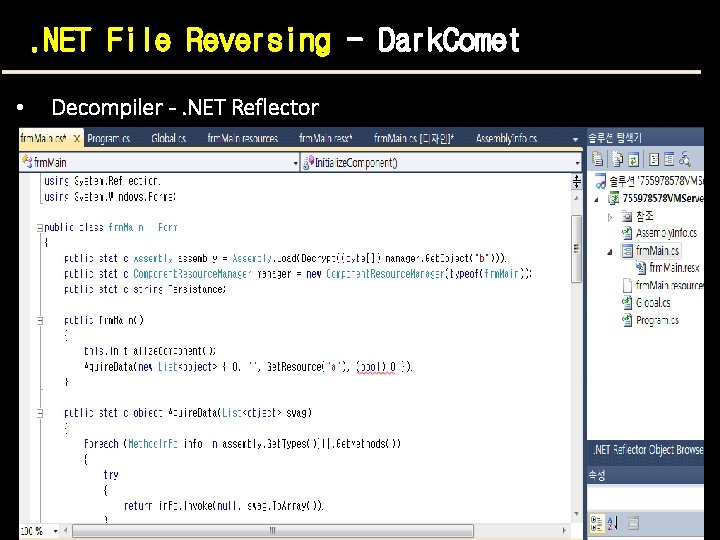Click the Categorized view icon in Properties panel

596,523
